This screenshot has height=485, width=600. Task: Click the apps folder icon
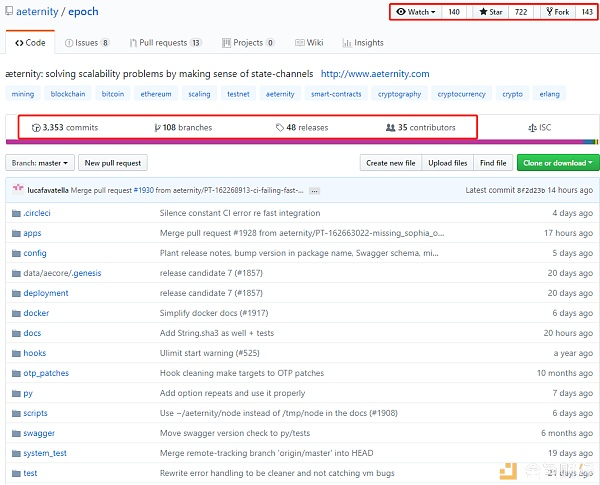16,233
